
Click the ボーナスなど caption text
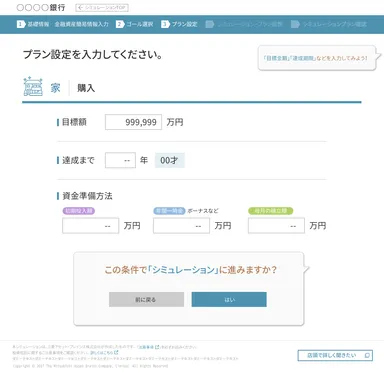coord(203,211)
